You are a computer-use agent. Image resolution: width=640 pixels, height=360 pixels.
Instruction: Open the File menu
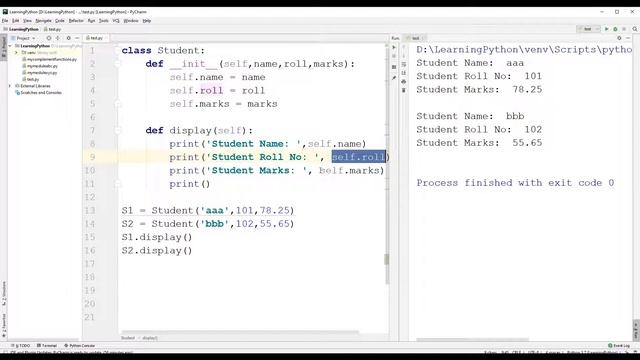5,20
